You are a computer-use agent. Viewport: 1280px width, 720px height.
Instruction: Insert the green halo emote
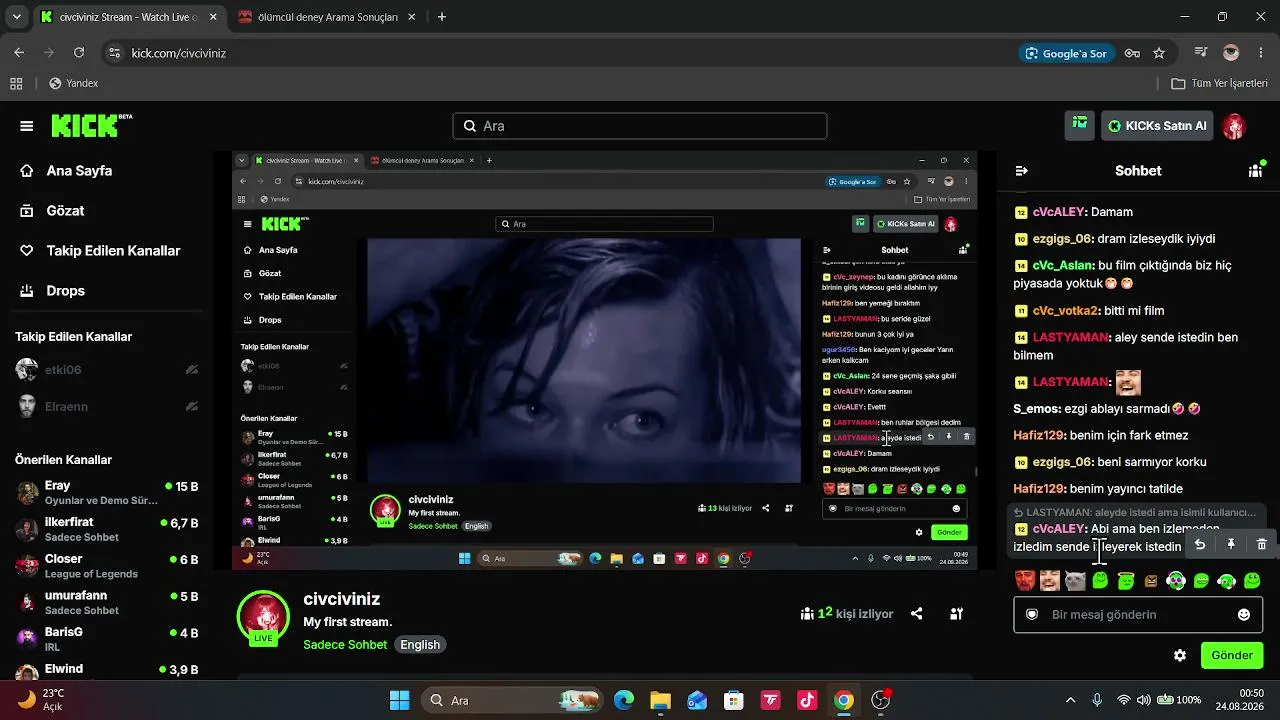click(x=1125, y=580)
